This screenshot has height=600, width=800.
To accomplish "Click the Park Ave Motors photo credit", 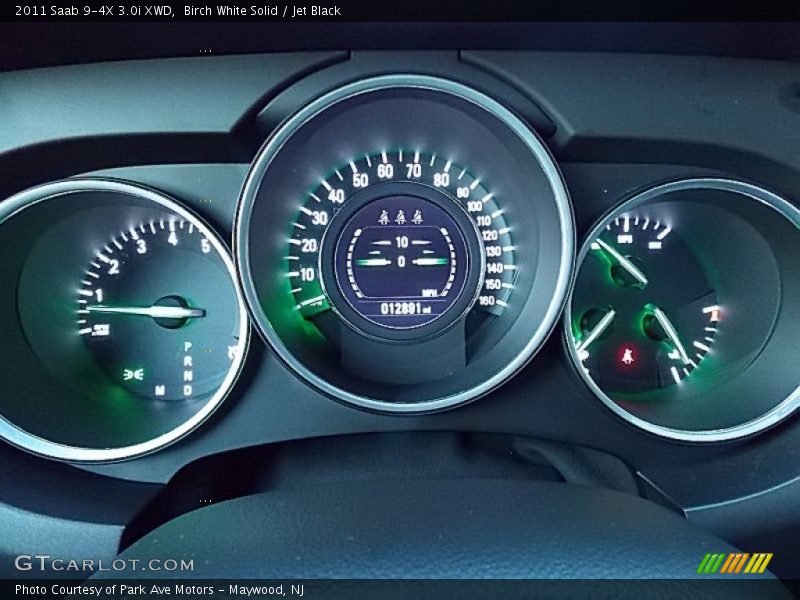I will (x=159, y=590).
